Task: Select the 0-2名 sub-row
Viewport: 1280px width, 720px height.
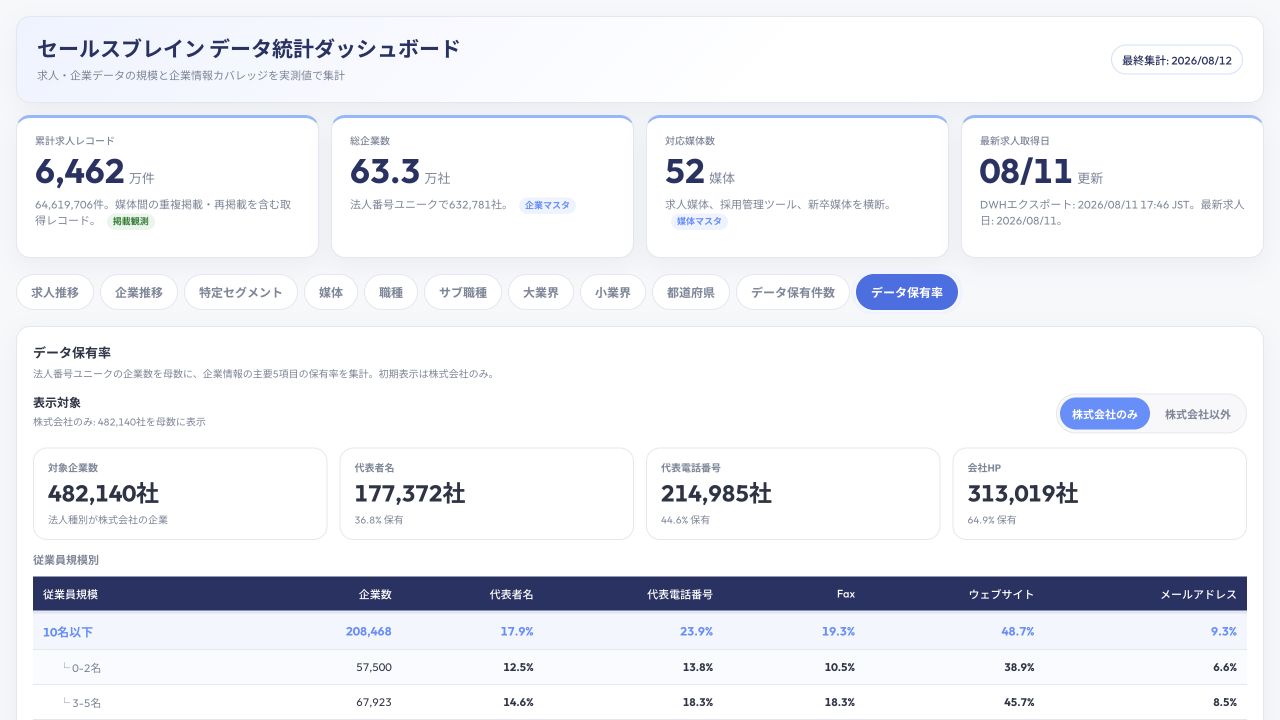Action: click(640, 667)
